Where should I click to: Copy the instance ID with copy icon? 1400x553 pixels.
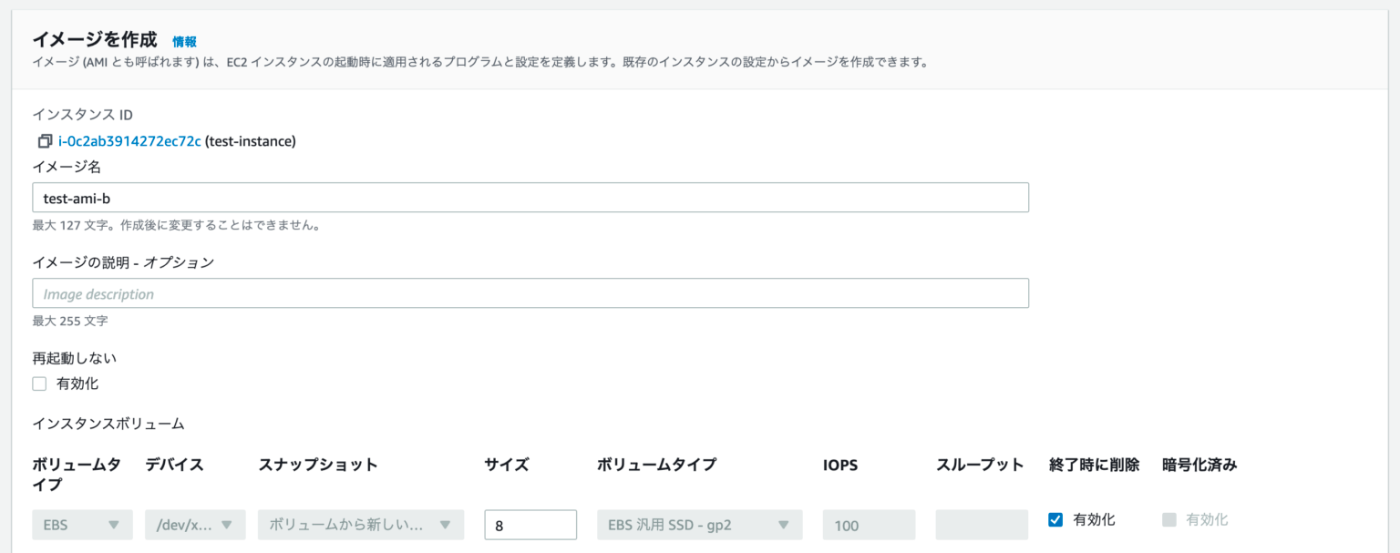point(44,141)
